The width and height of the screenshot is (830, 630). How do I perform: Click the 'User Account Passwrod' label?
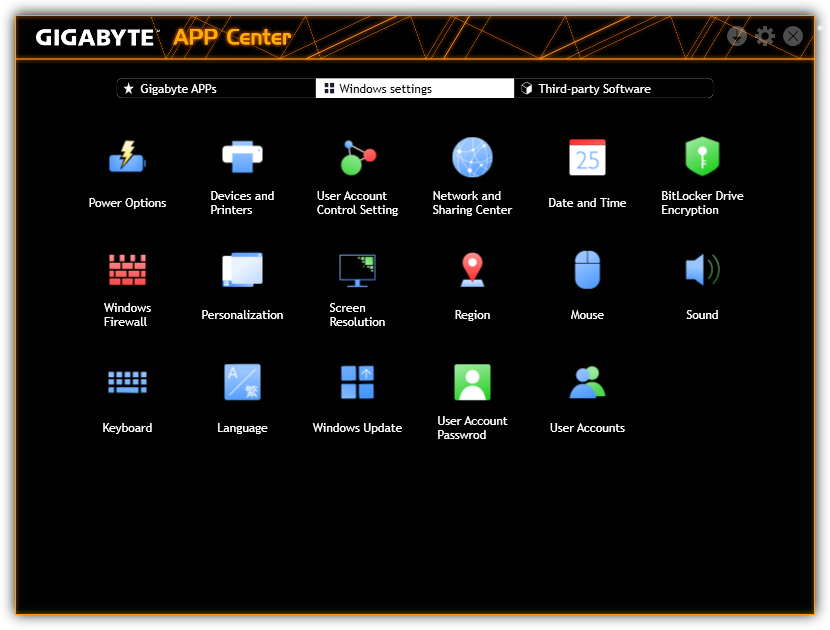coord(472,428)
